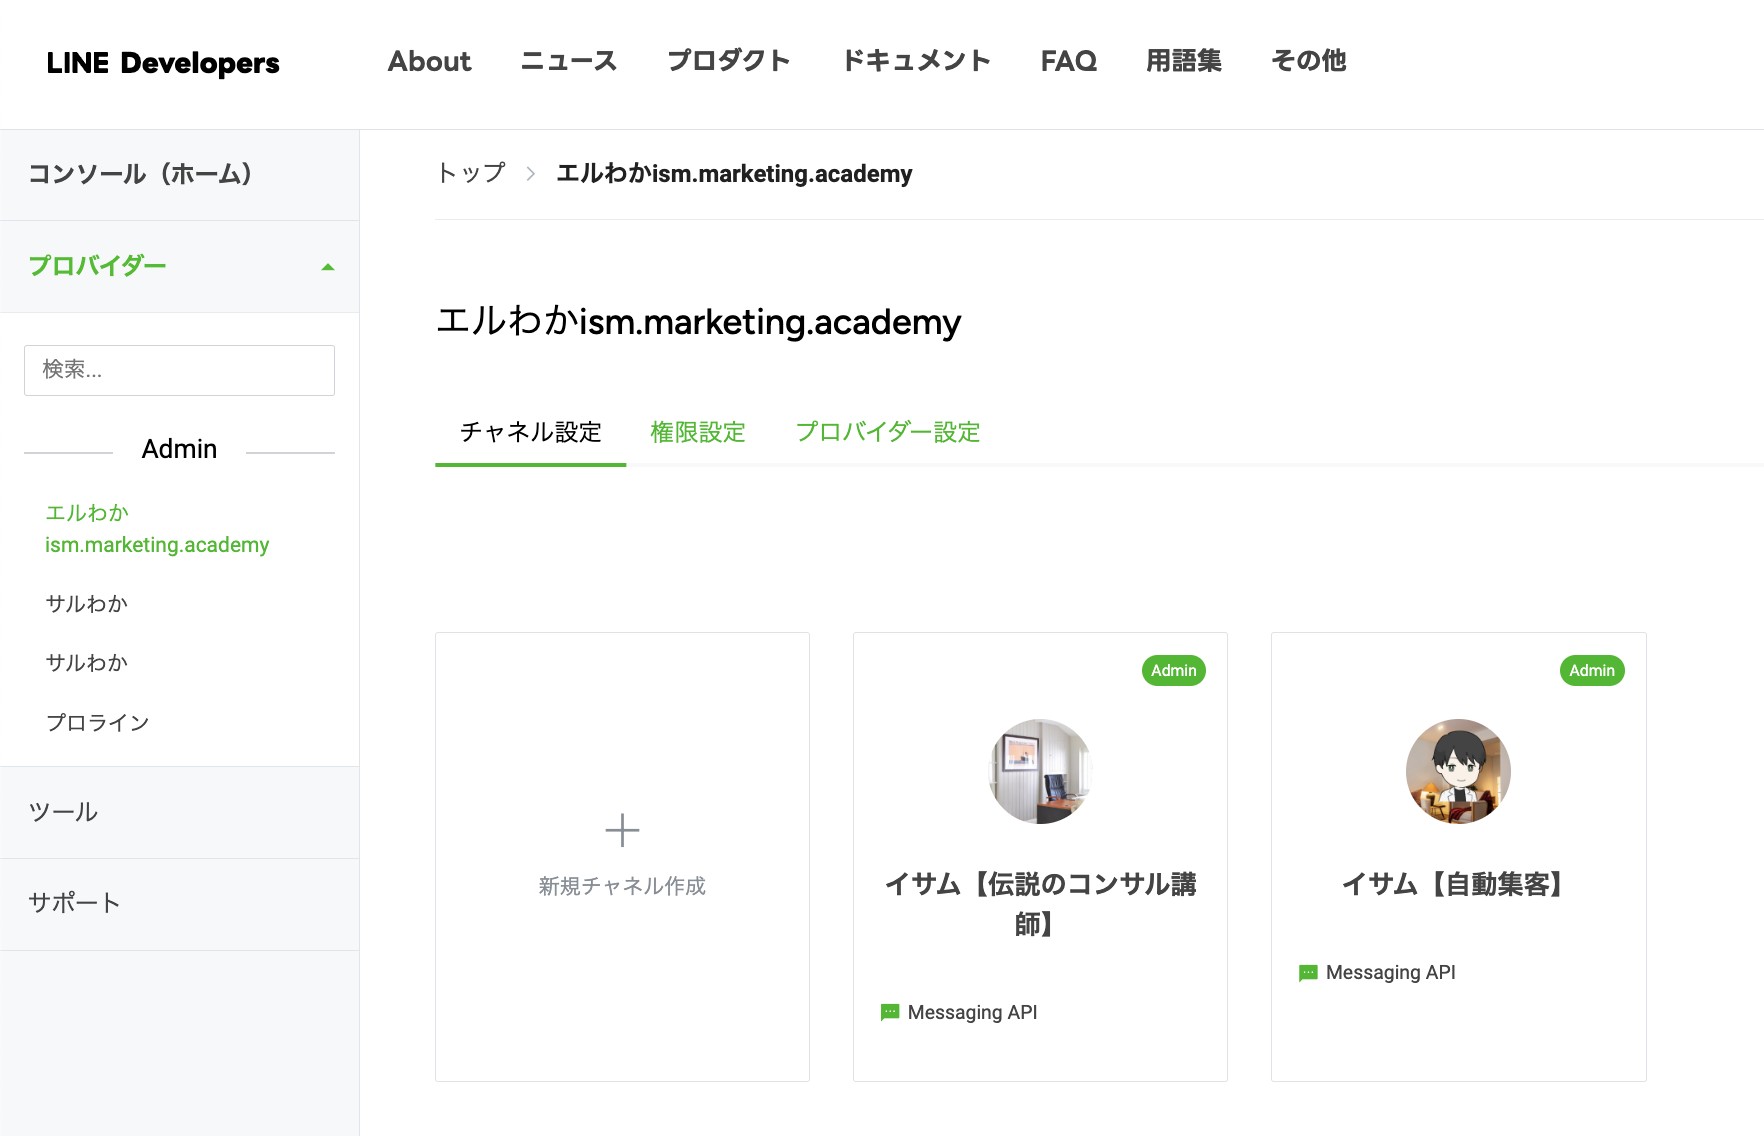Image resolution: width=1764 pixels, height=1136 pixels.
Task: Click the plus icon to create channel
Action: (x=622, y=830)
